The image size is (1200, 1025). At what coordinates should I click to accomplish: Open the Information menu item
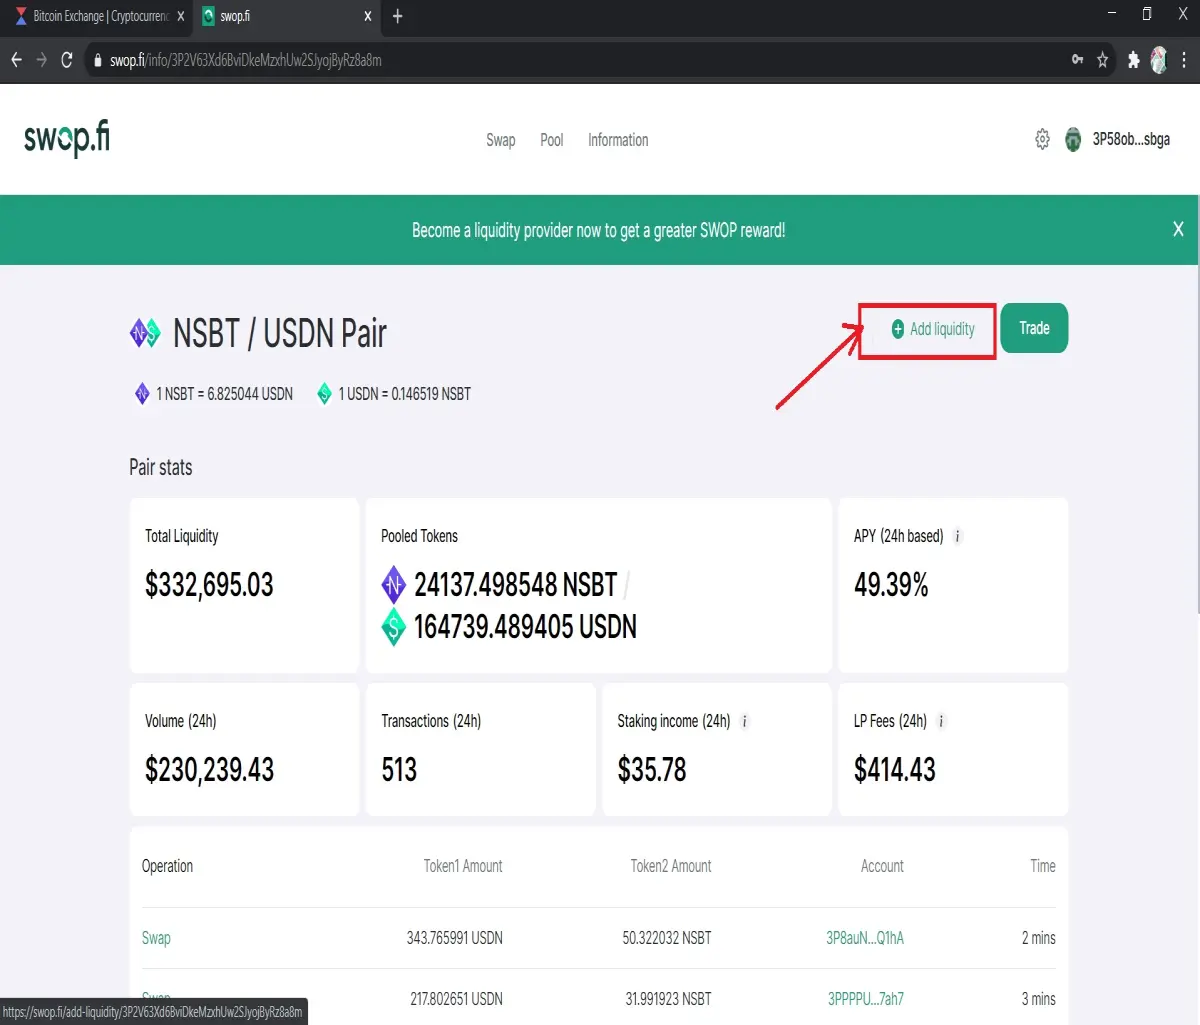pos(618,140)
